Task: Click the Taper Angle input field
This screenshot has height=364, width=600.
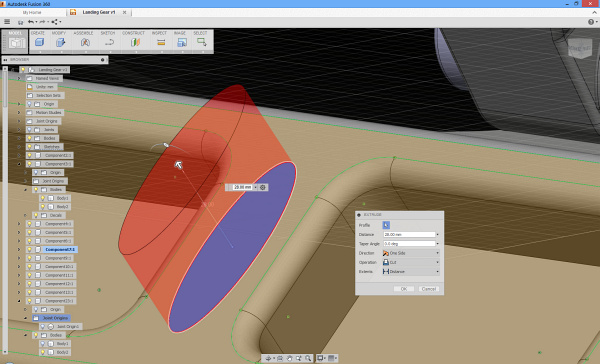Action: (x=409, y=243)
